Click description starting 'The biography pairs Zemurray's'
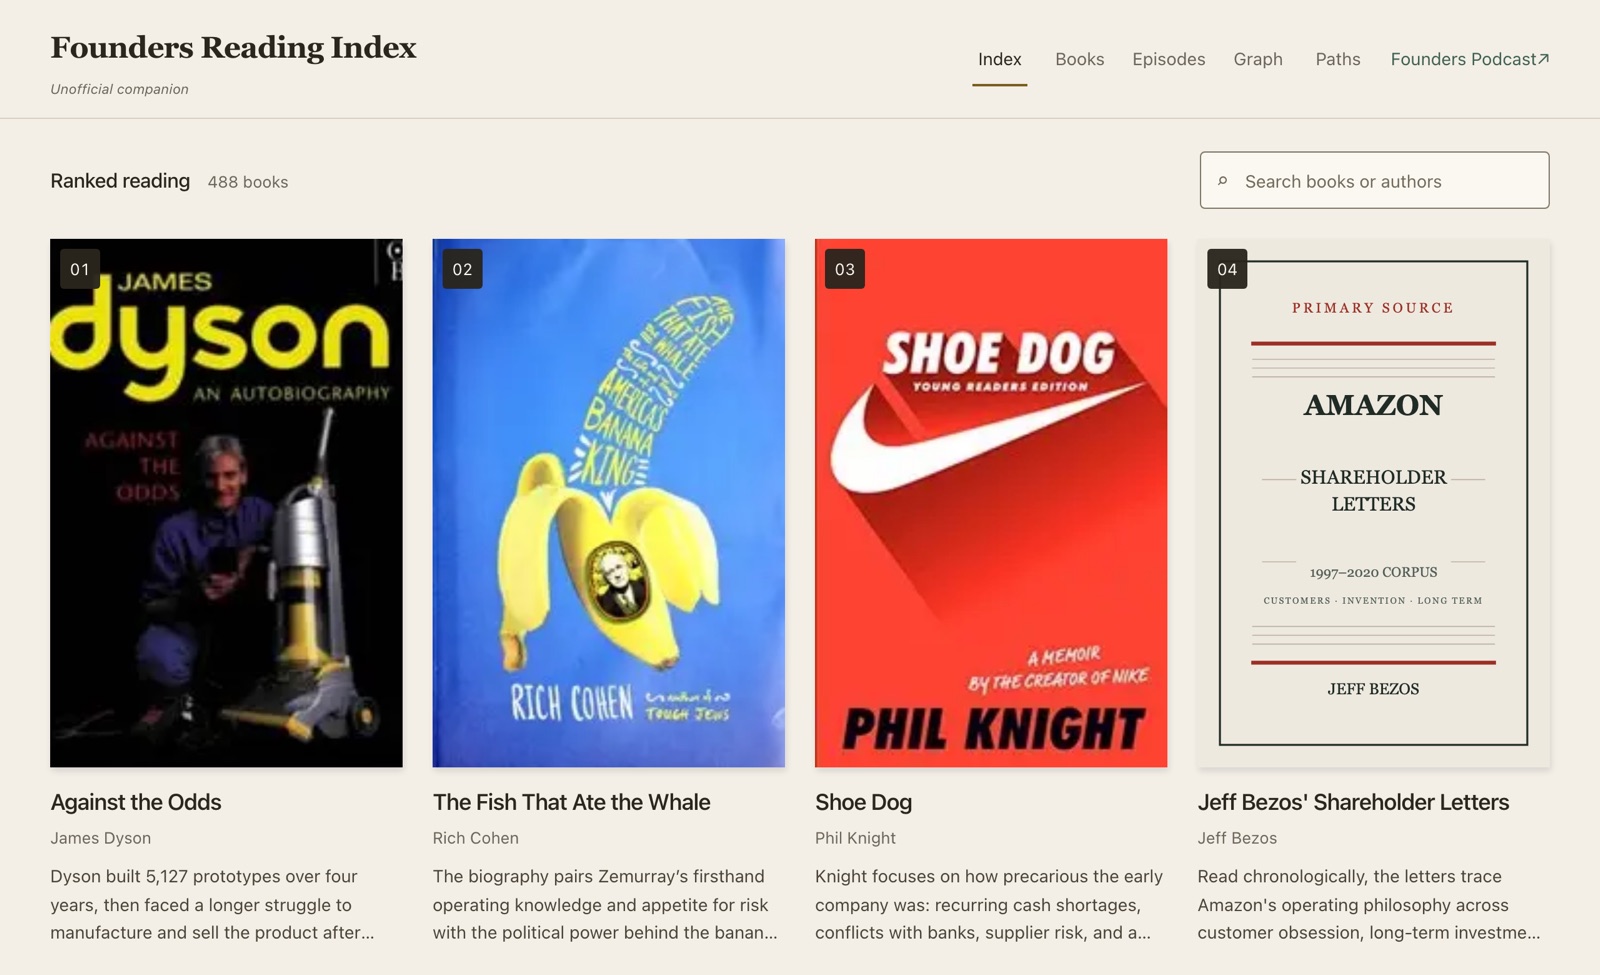Viewport: 1600px width, 975px height. point(605,904)
